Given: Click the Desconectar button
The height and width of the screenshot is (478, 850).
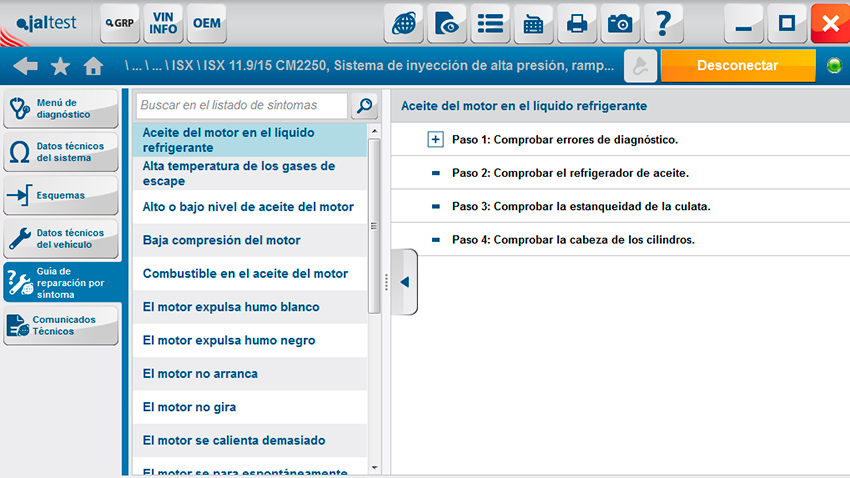Looking at the screenshot, I should pyautogui.click(x=738, y=66).
